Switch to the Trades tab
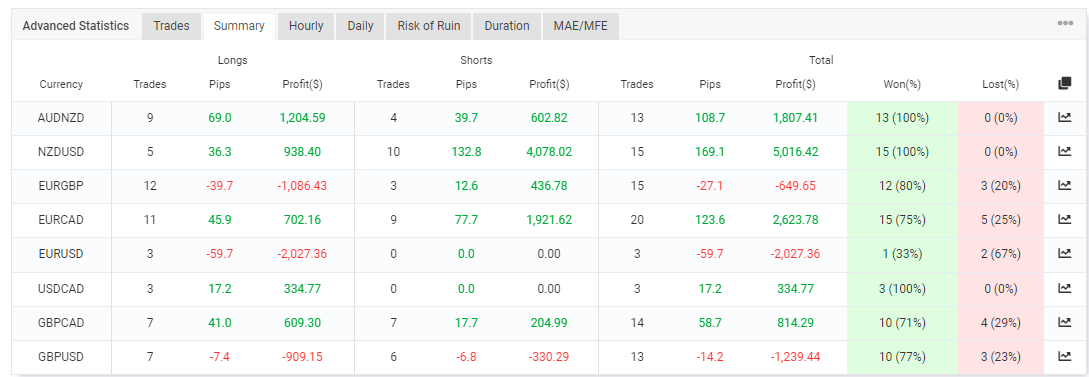The height and width of the screenshot is (377, 1089). click(172, 26)
